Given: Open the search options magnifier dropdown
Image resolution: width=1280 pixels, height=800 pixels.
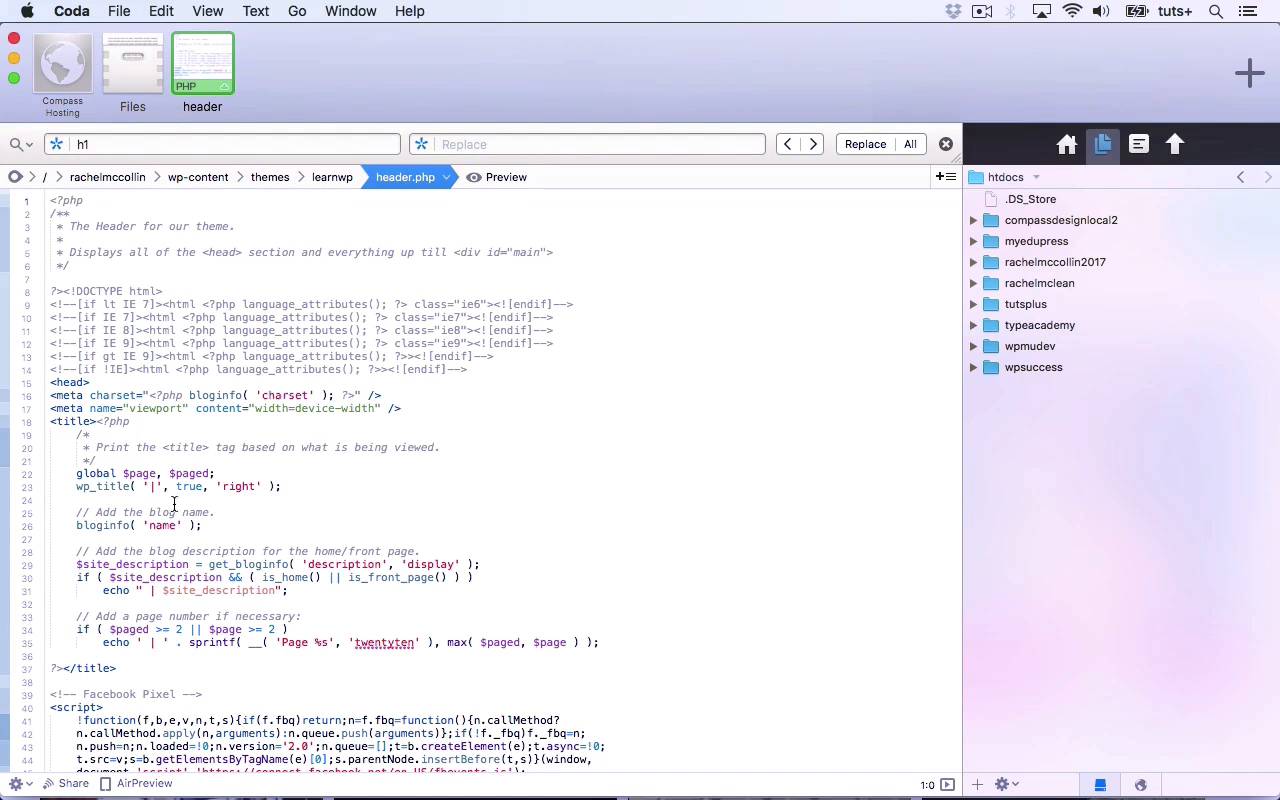Looking at the screenshot, I should [x=20, y=144].
